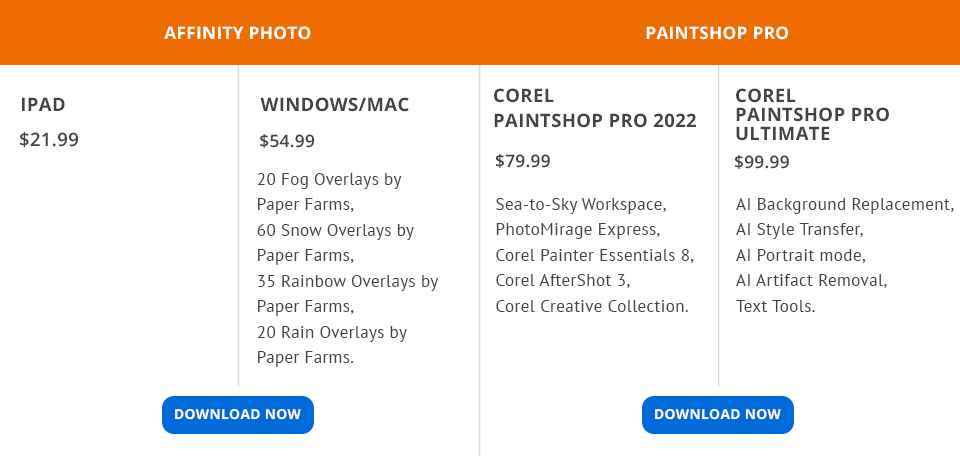Click the Corel PaintShop Pro Ultimate heading

pos(811,115)
